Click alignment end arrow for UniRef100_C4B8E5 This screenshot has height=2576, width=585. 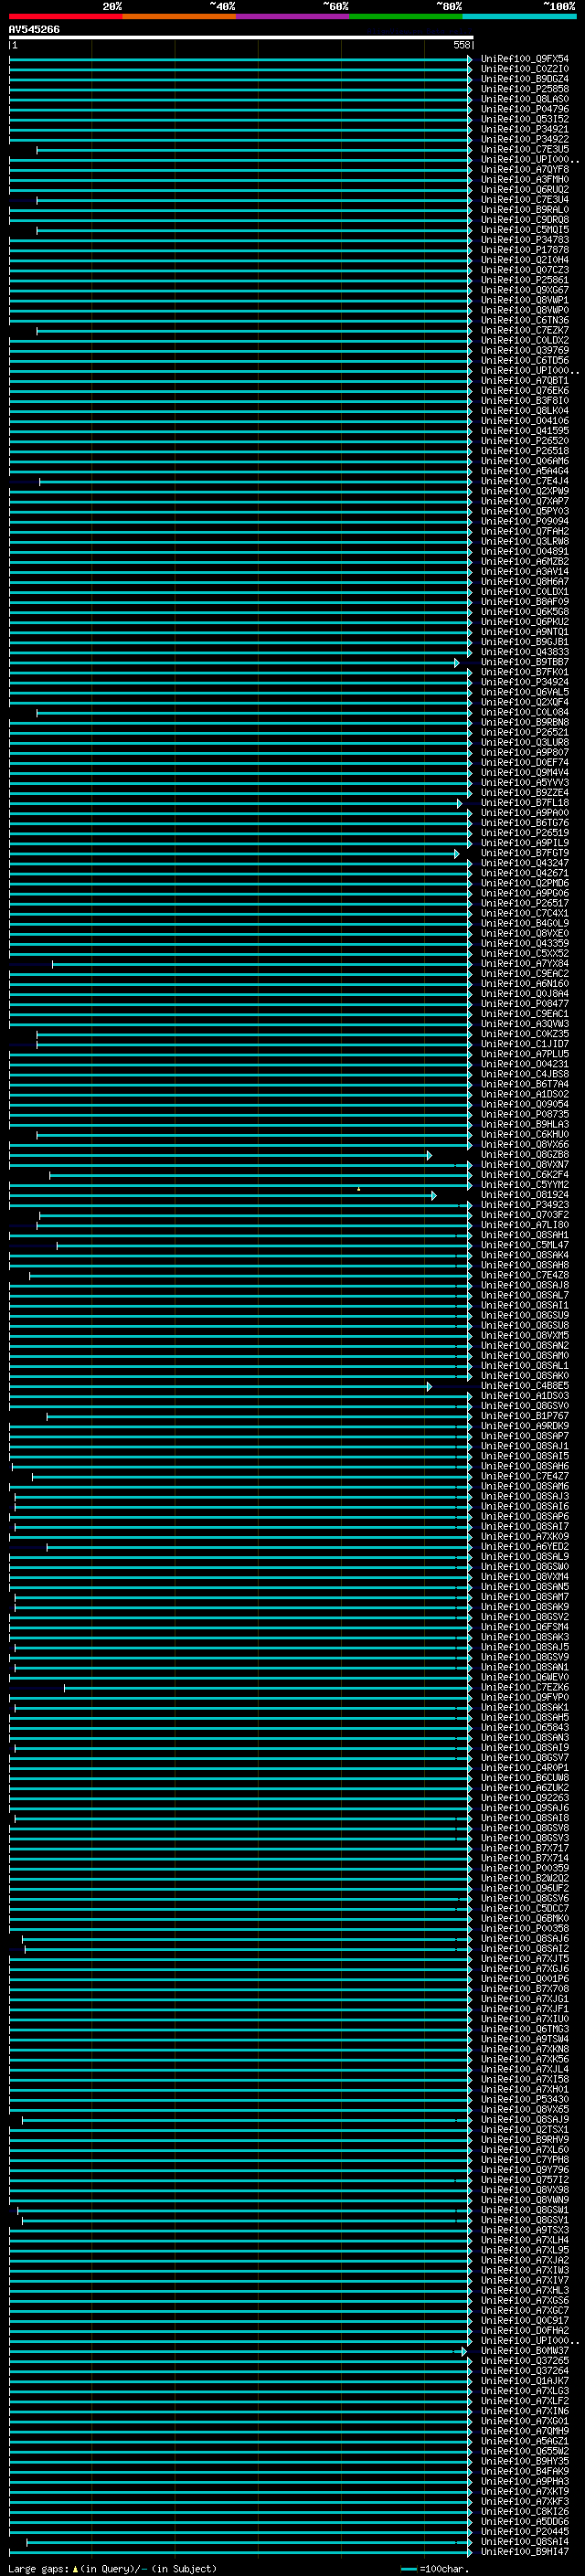pos(429,1387)
